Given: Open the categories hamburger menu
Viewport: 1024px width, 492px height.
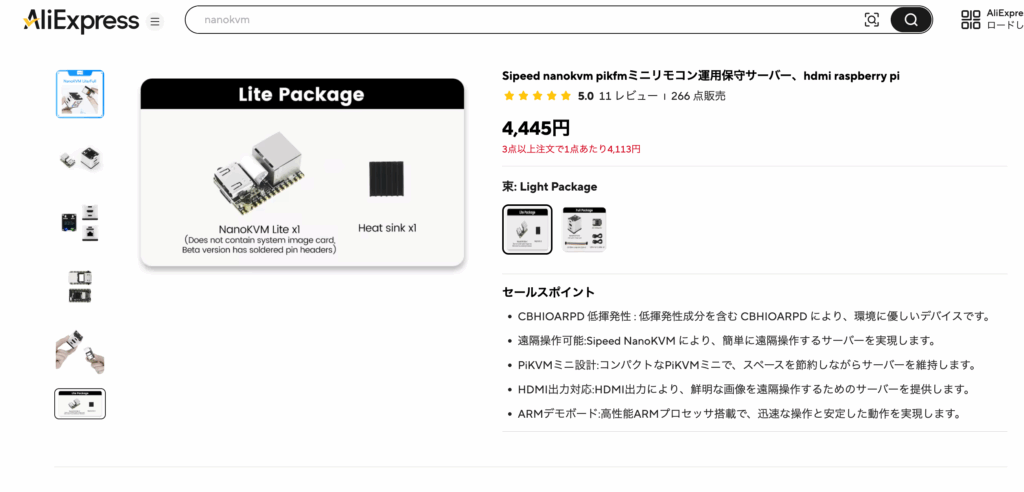Looking at the screenshot, I should 154,21.
